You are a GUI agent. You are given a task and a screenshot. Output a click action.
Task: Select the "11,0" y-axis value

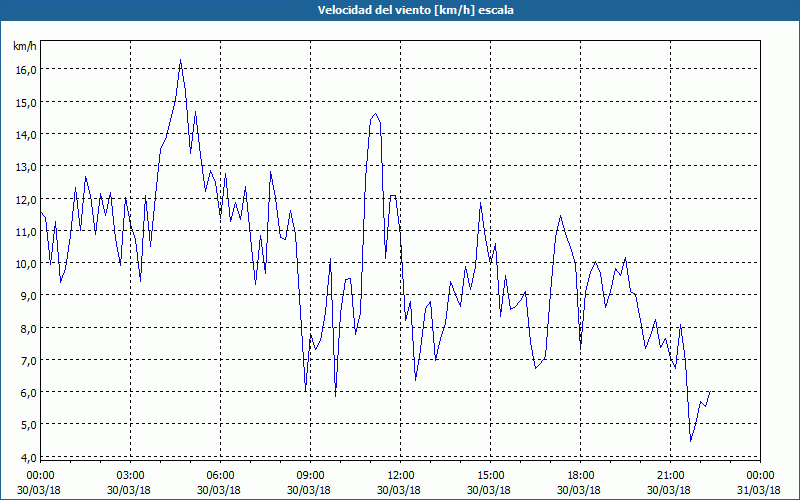26,232
